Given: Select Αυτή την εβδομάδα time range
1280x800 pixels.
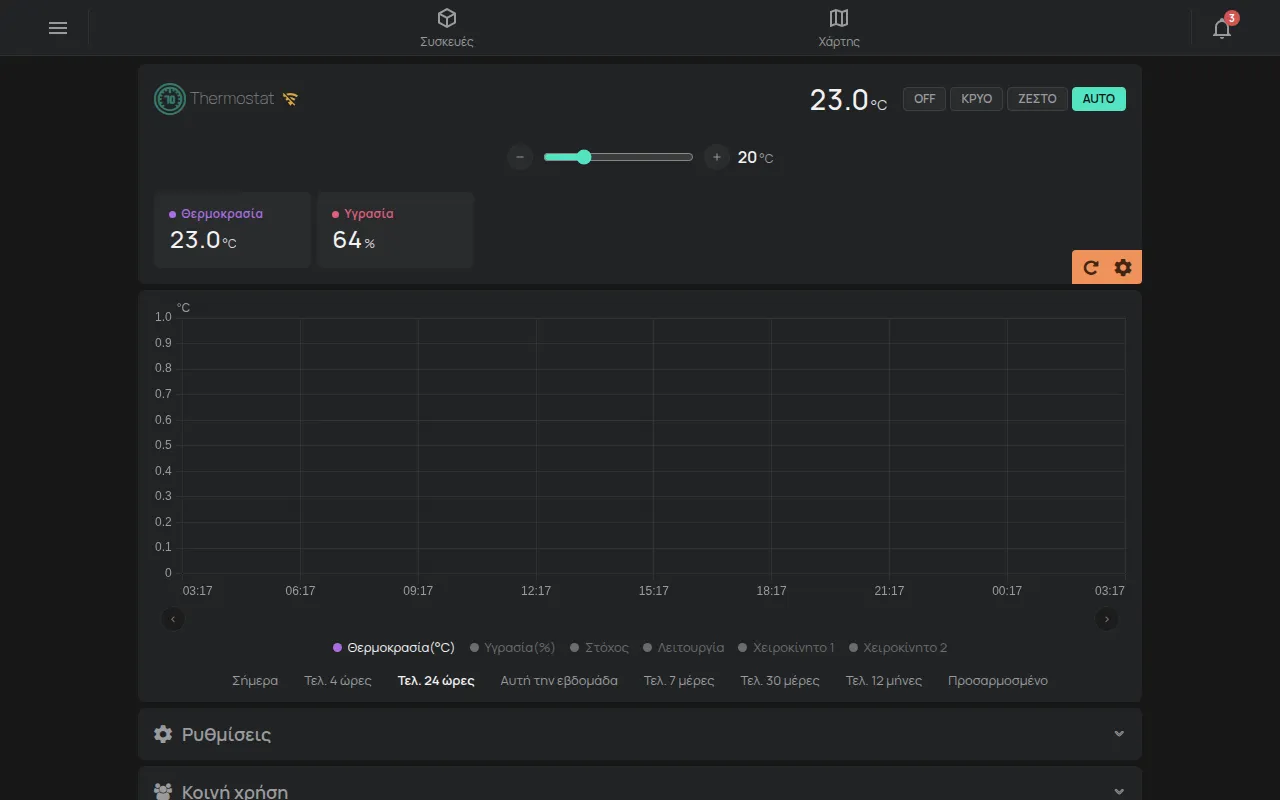Looking at the screenshot, I should (x=559, y=681).
